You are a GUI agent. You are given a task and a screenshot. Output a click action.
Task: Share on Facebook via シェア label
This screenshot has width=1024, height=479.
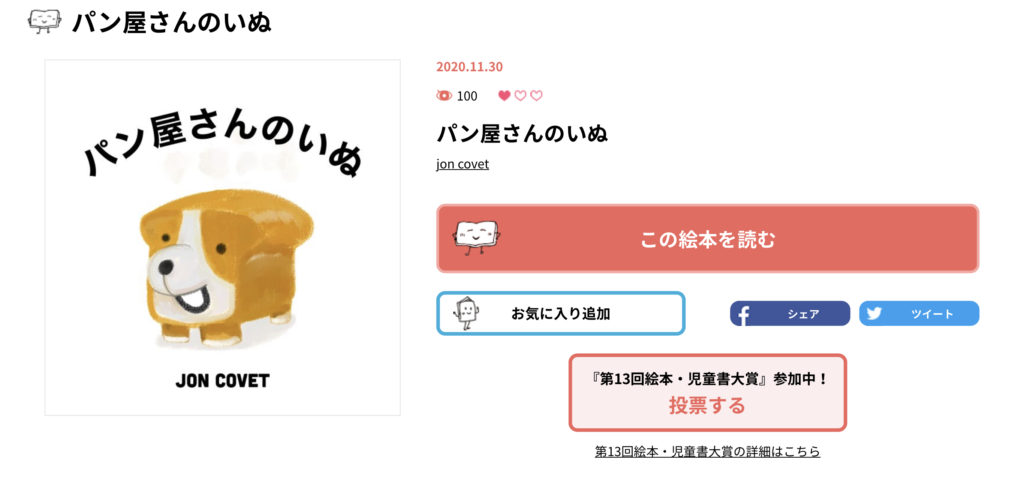pos(803,314)
